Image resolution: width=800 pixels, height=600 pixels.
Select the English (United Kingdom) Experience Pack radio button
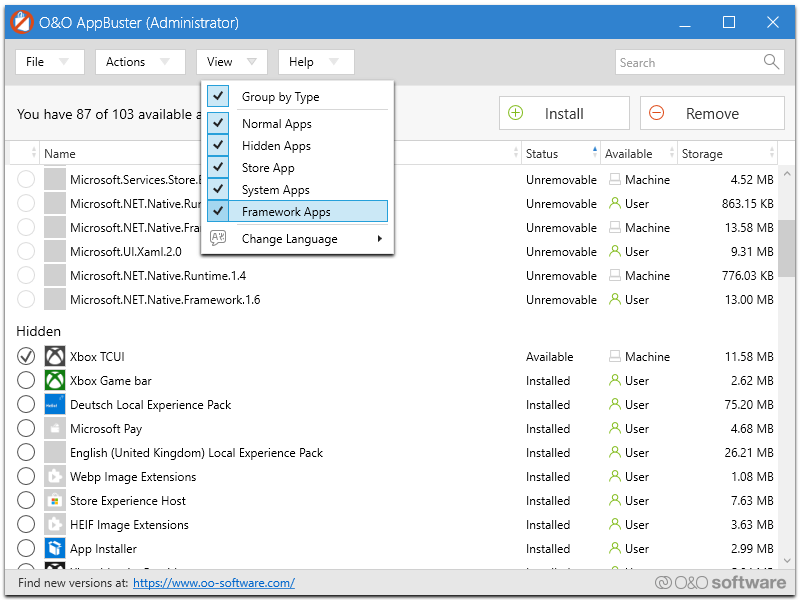[26, 452]
